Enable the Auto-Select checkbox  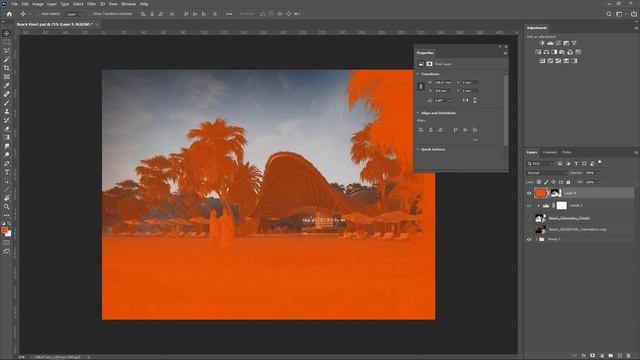point(39,14)
